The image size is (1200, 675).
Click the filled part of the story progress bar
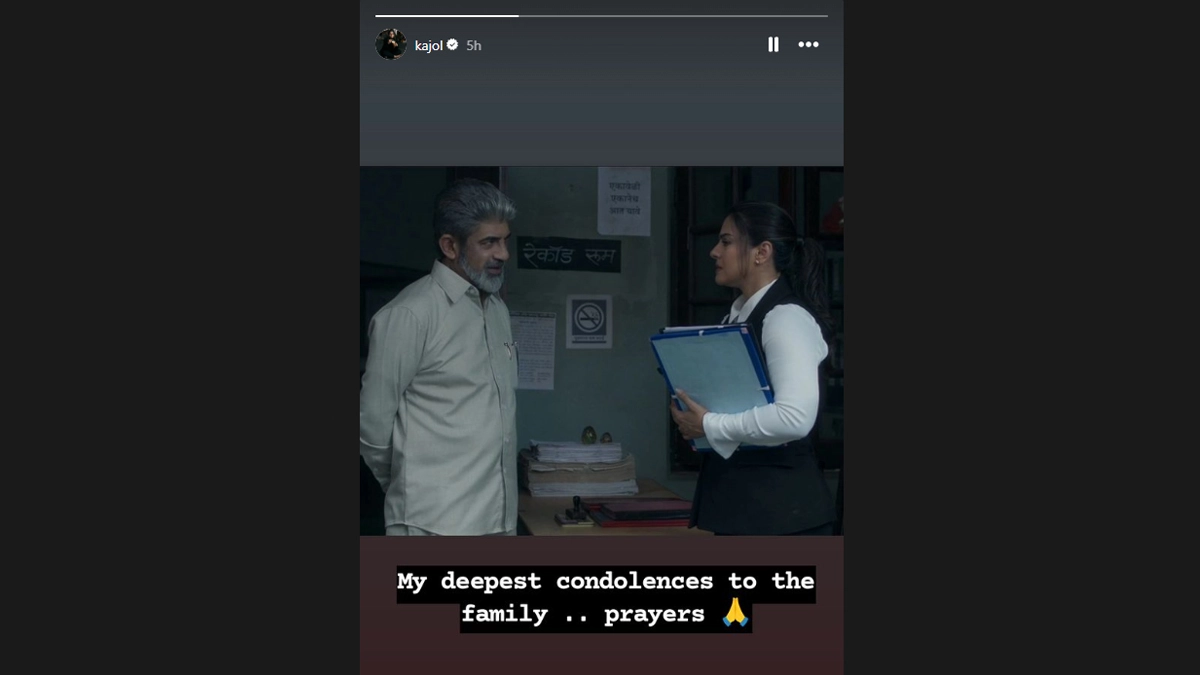pos(447,16)
